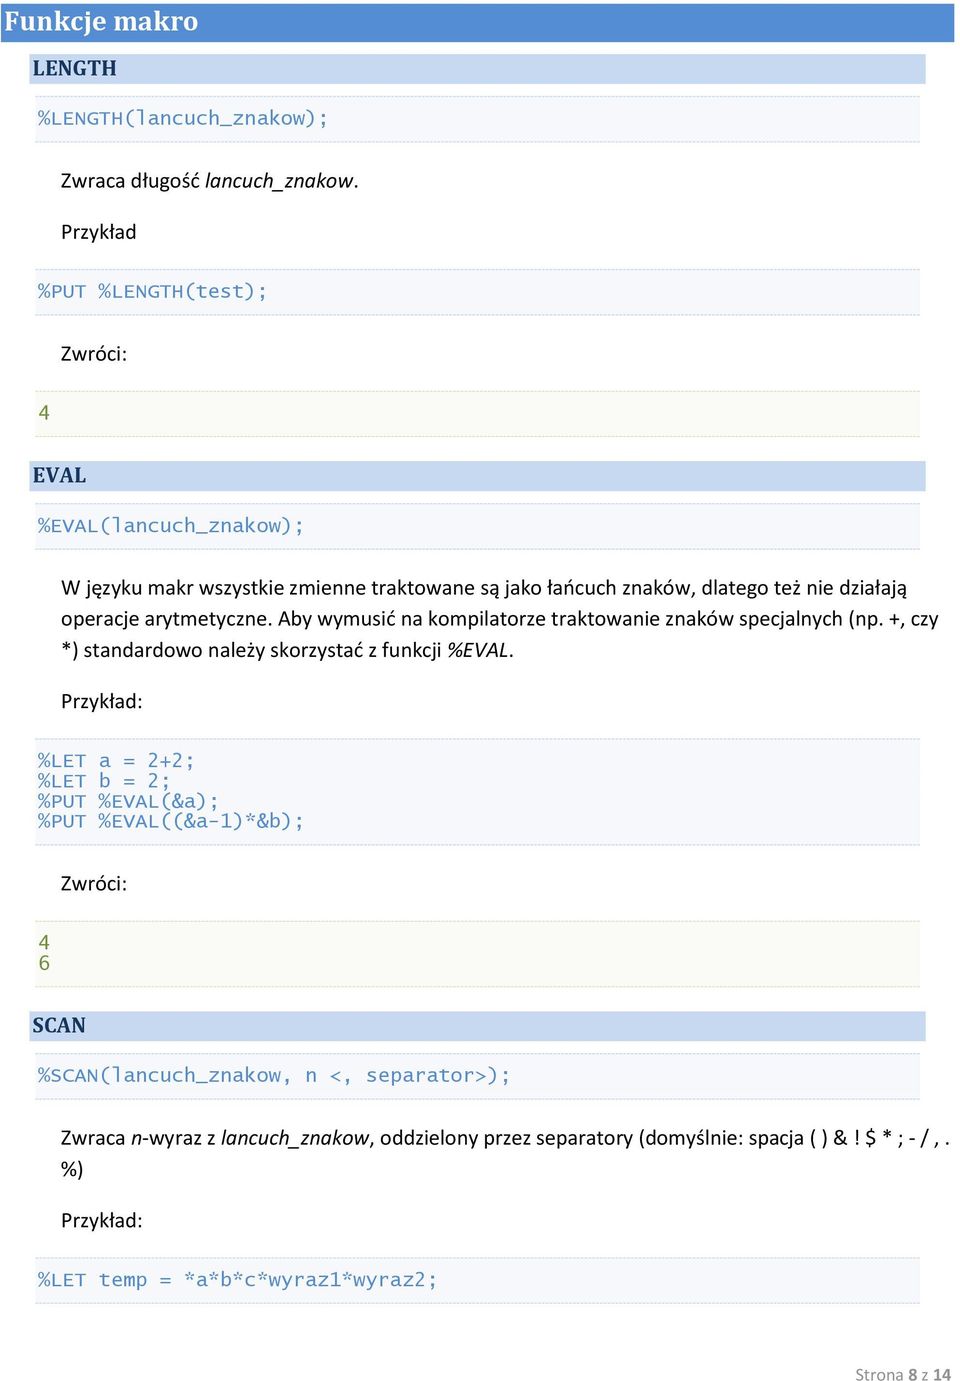Click the %LENGTH(lancuch_znakow); syntax line
960x1381 pixels.
183,118
